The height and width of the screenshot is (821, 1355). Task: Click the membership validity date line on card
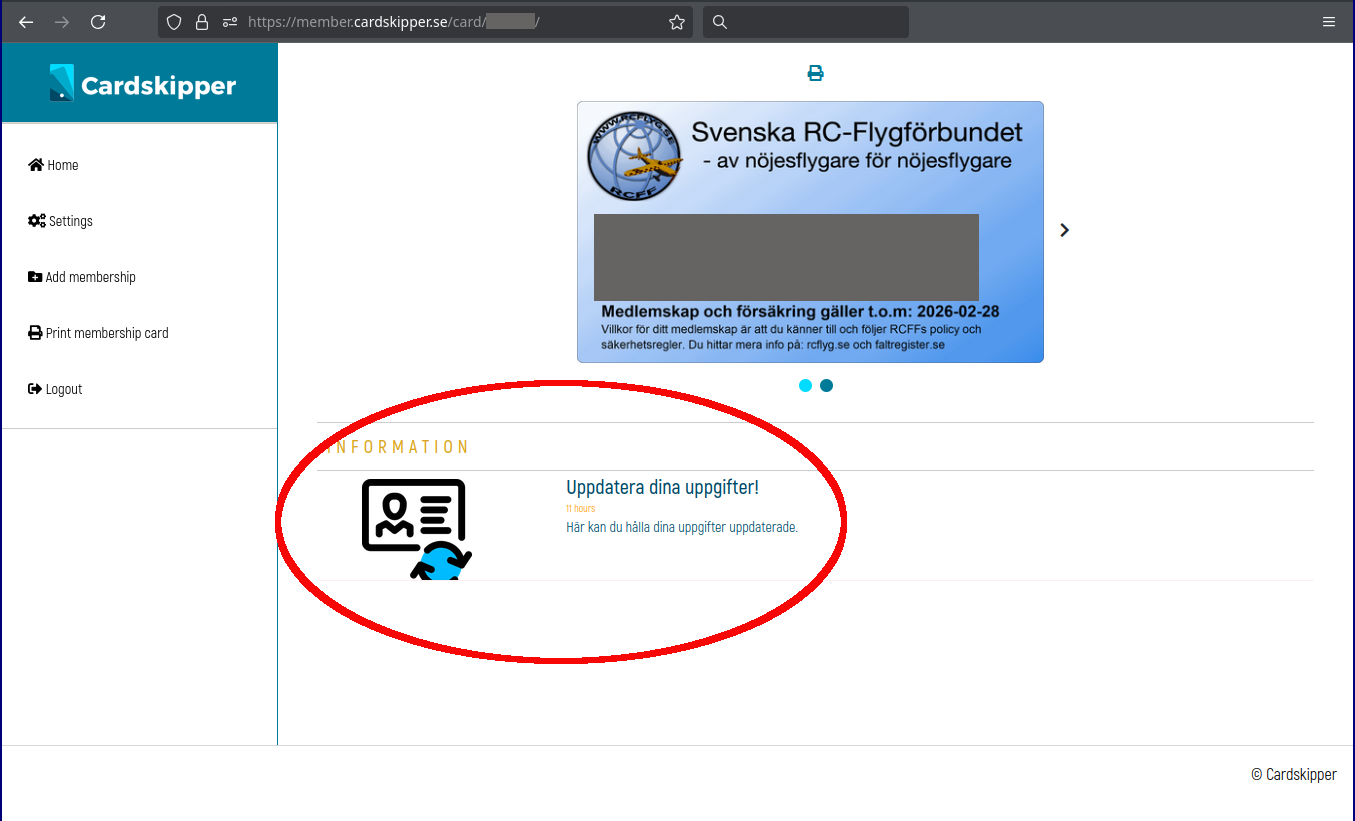[800, 312]
